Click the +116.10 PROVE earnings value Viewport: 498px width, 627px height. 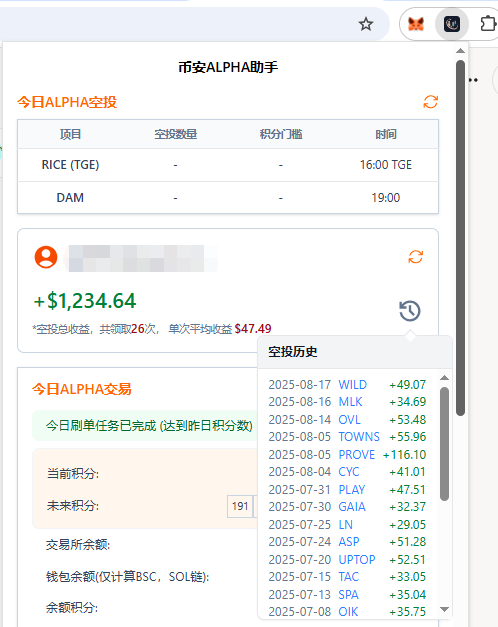pos(404,455)
